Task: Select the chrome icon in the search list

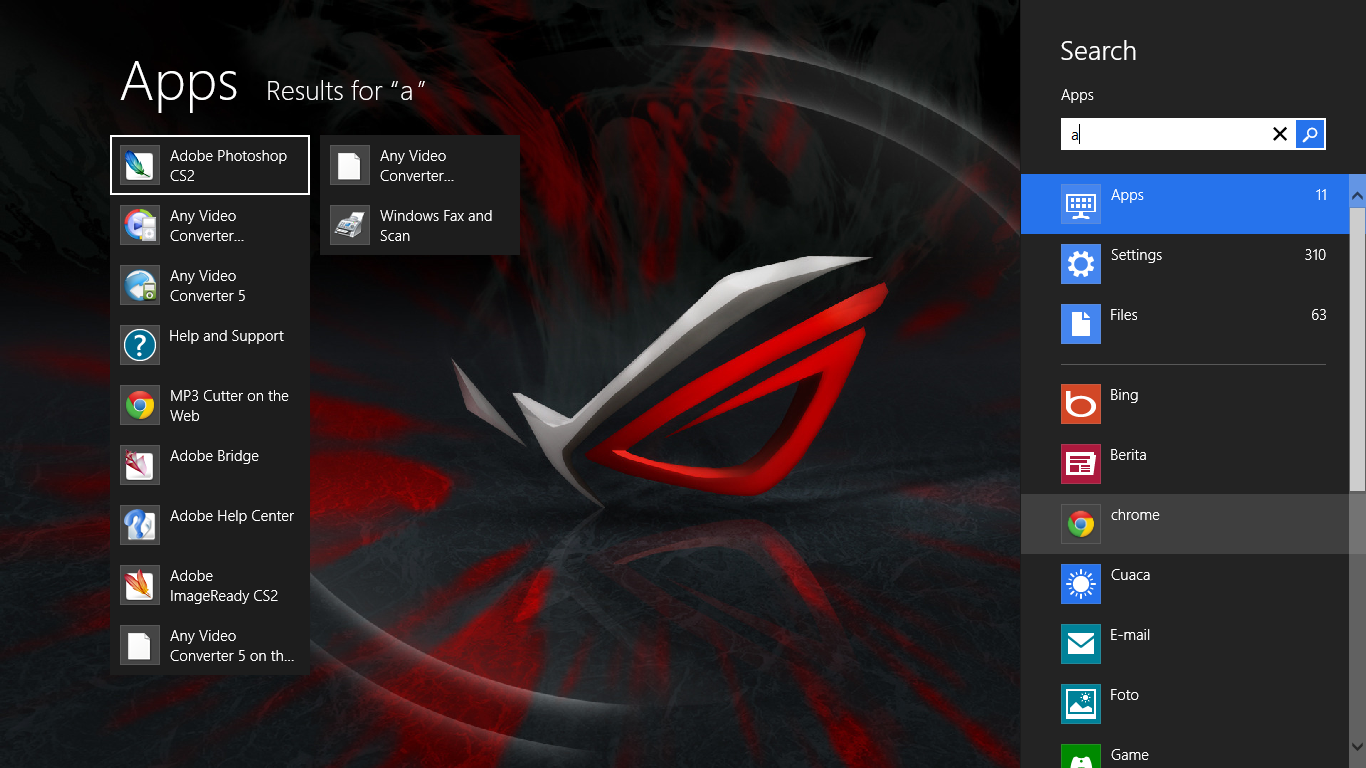Action: tap(1081, 524)
